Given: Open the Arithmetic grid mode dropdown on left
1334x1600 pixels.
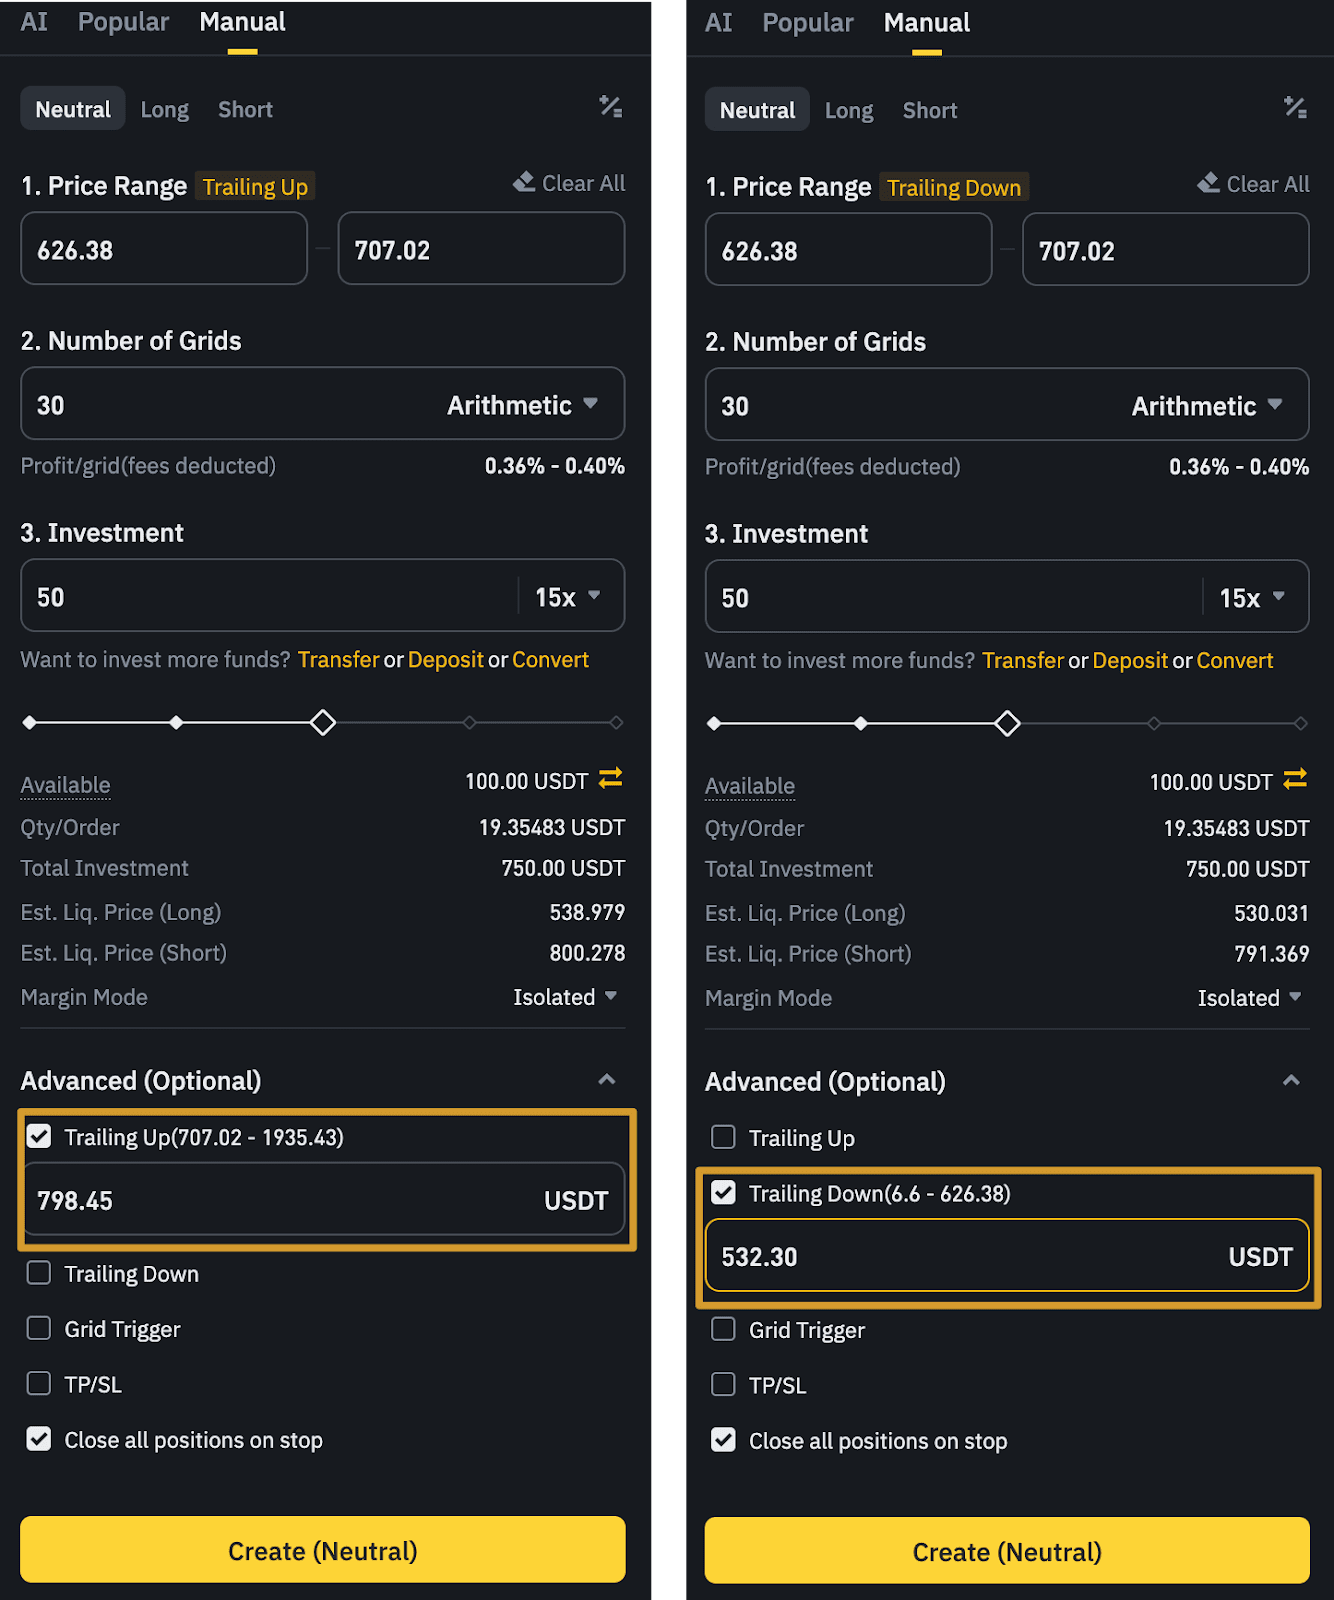Looking at the screenshot, I should (522, 405).
